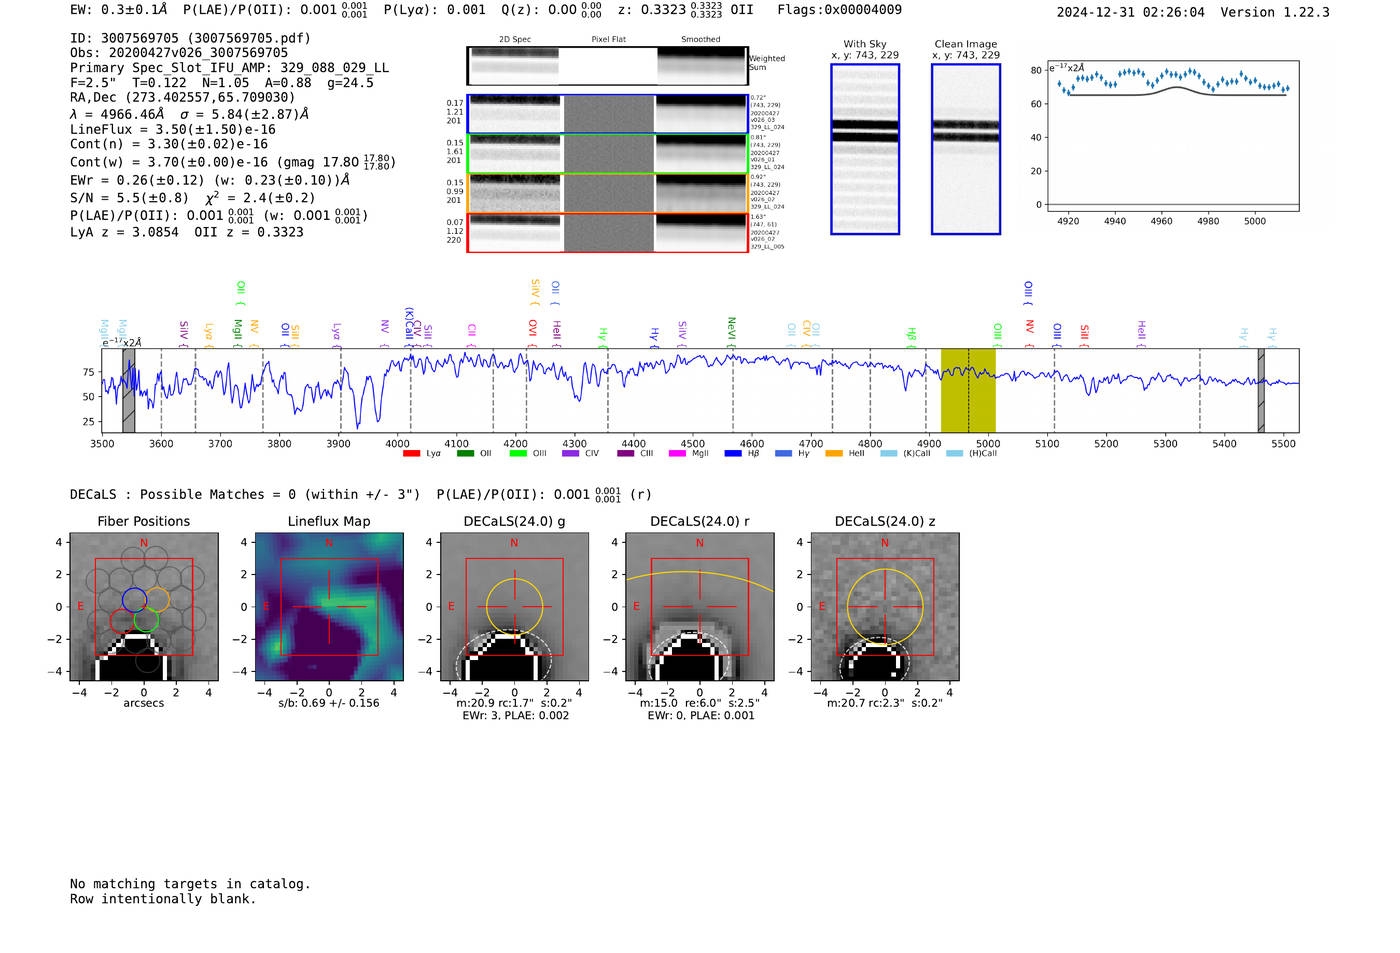Click the orange fiber circle in Fiber Positions
Image resolution: width=1400 pixels, height=953 pixels.
pyautogui.click(x=157, y=600)
